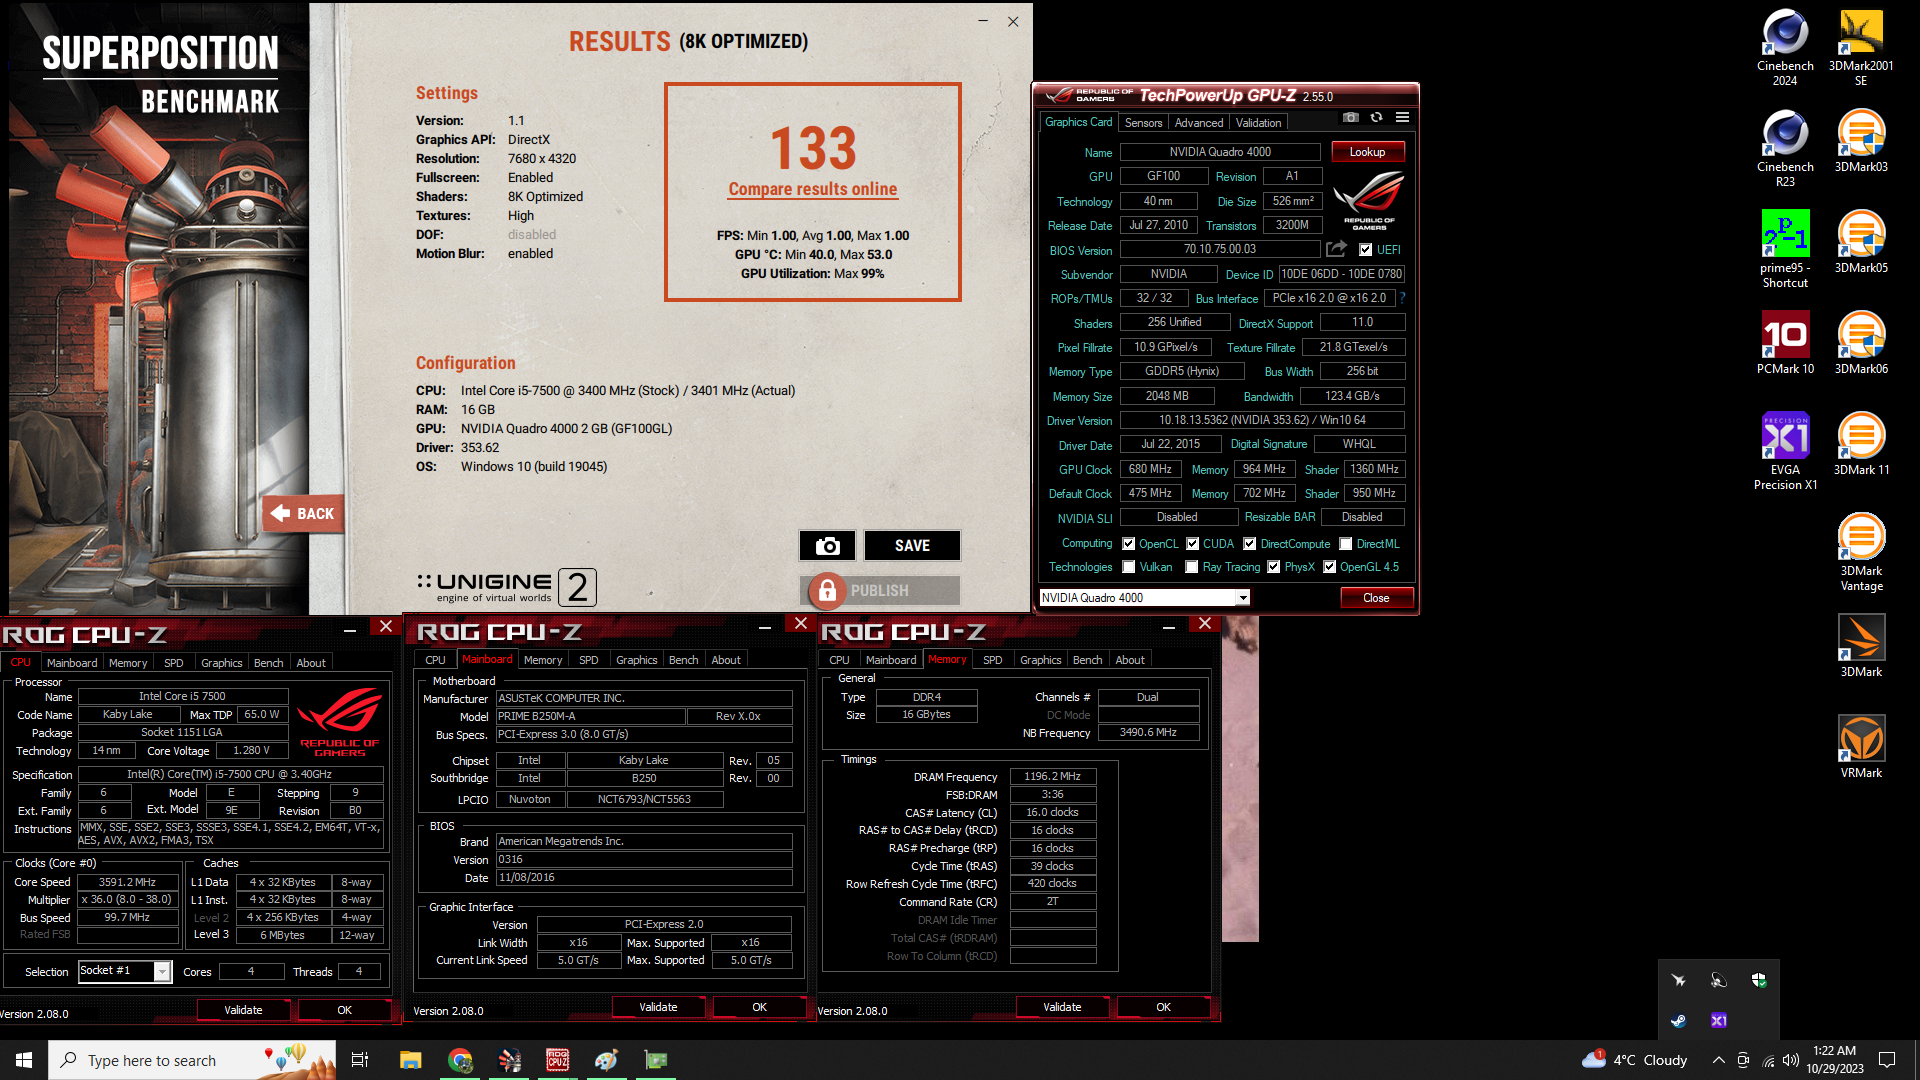The image size is (1920, 1080).
Task: Share BIOS version export icon in GPU-Z
Action: pyautogui.click(x=1336, y=249)
